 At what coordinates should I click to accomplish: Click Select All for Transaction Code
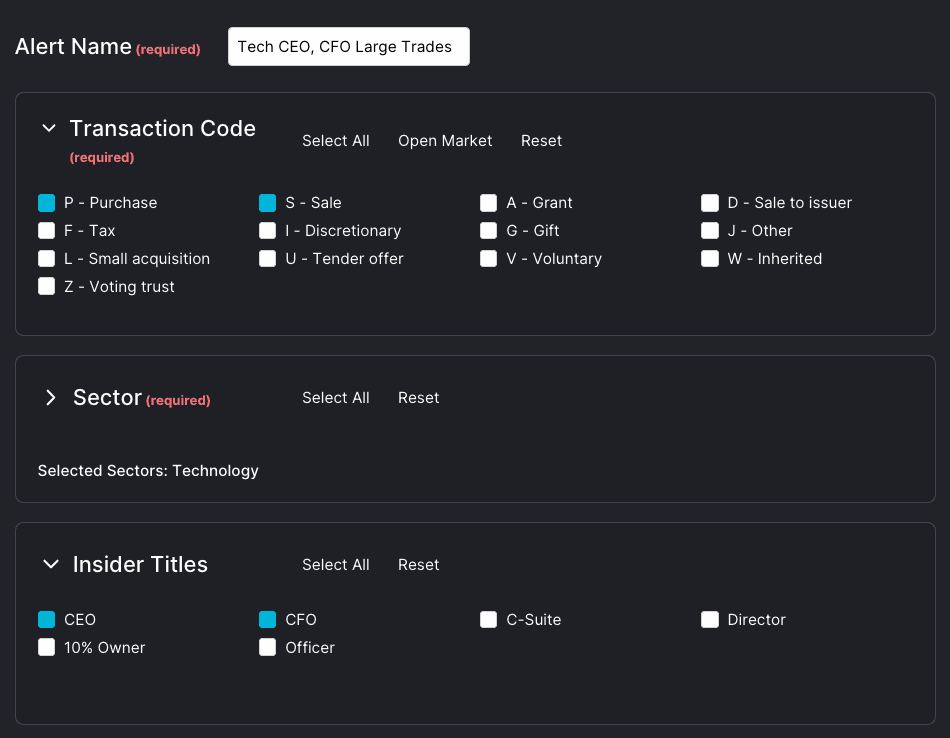click(336, 141)
